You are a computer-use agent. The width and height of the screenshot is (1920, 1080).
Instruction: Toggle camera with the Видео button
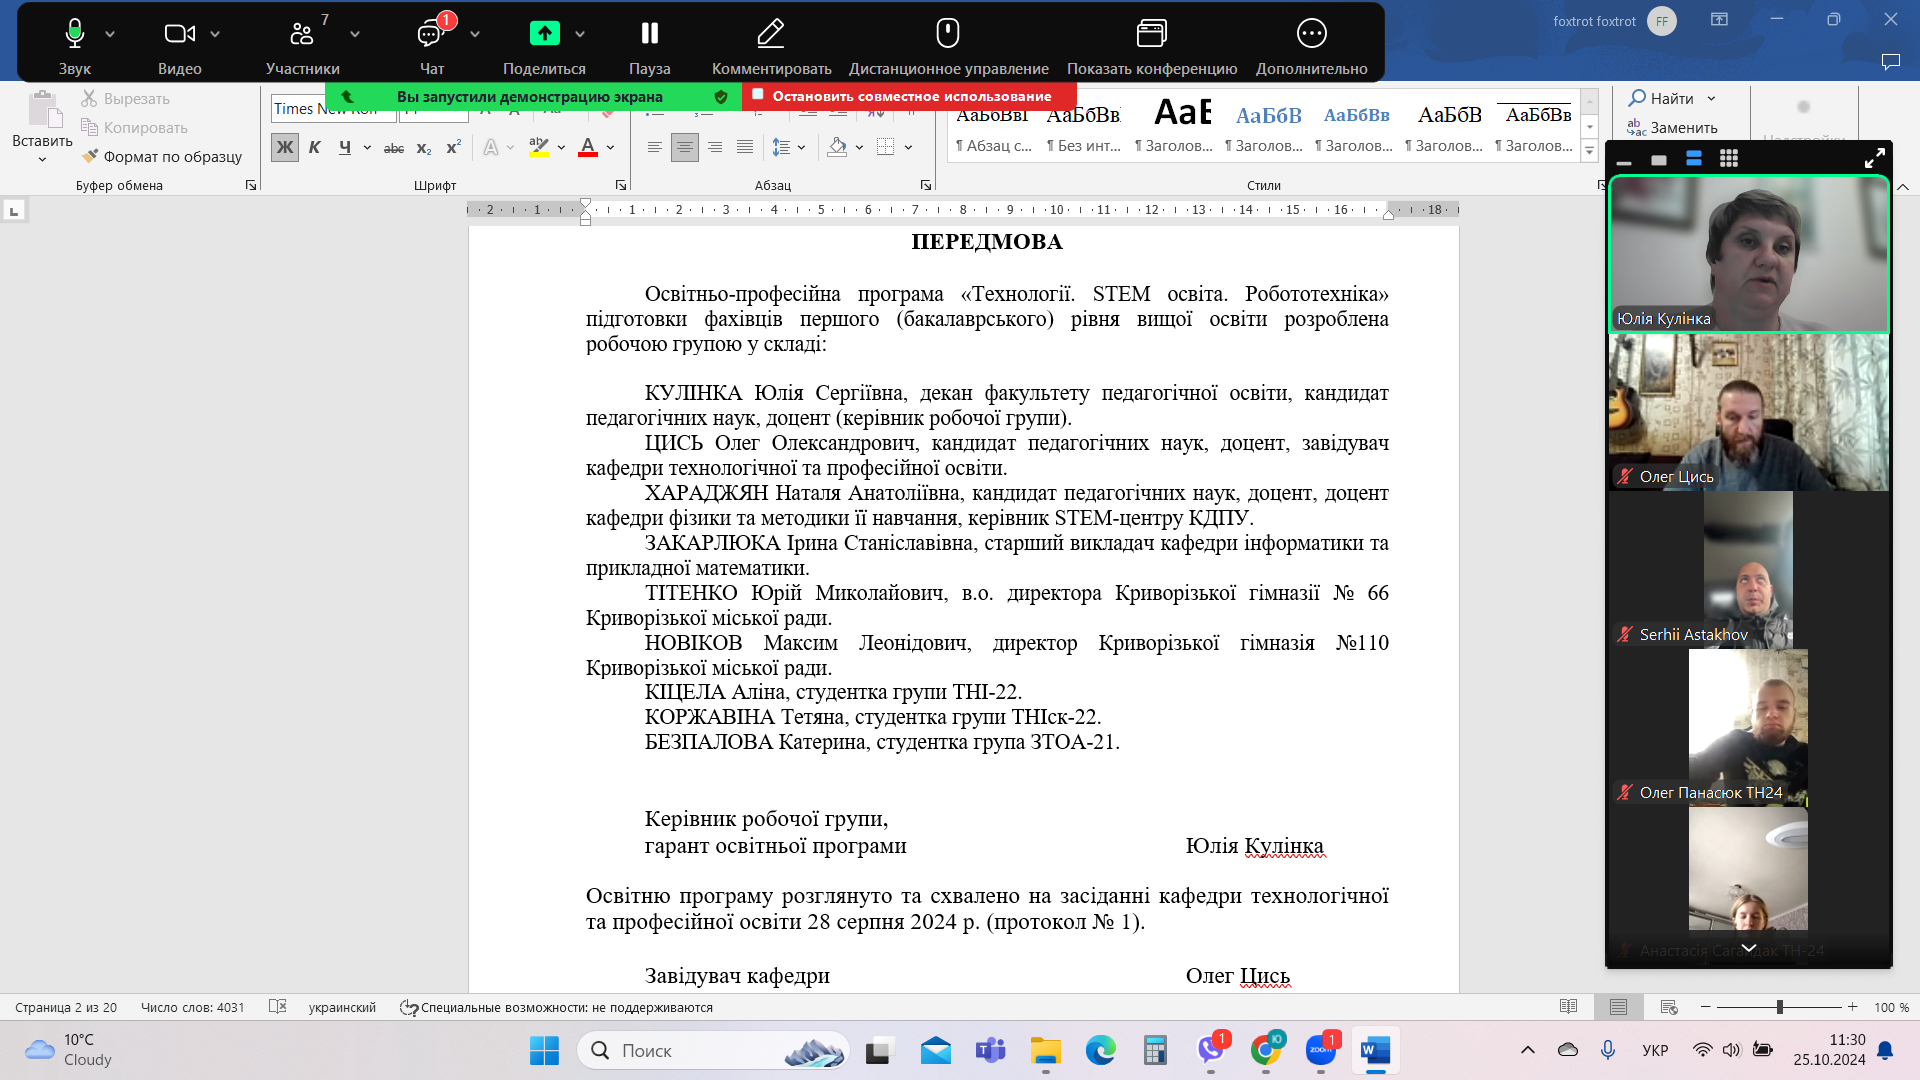179,45
